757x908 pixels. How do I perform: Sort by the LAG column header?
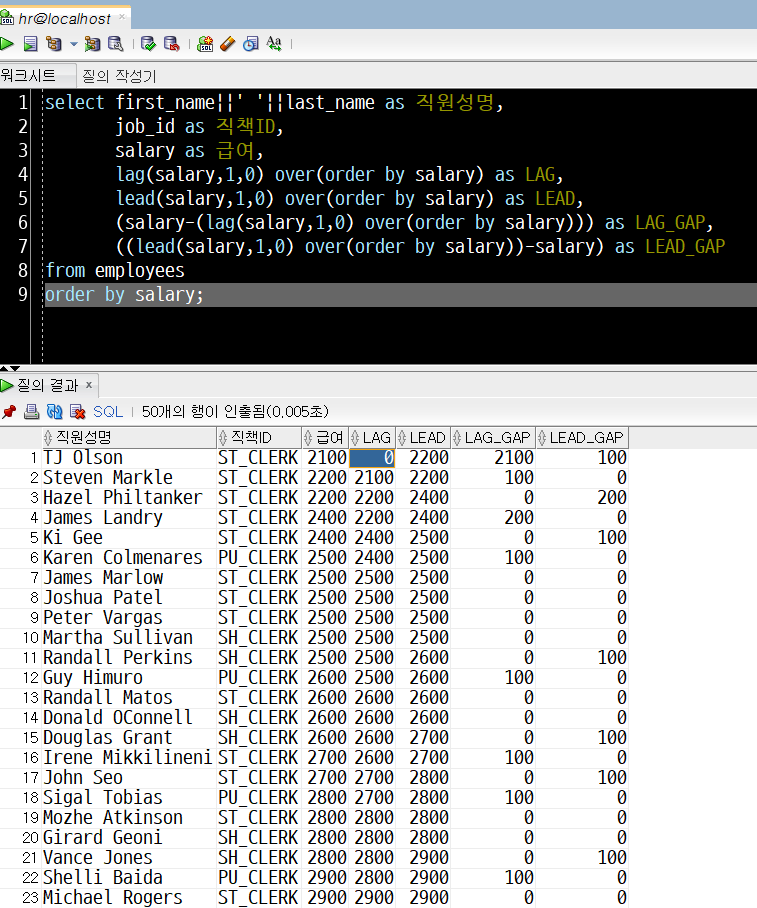[x=372, y=438]
